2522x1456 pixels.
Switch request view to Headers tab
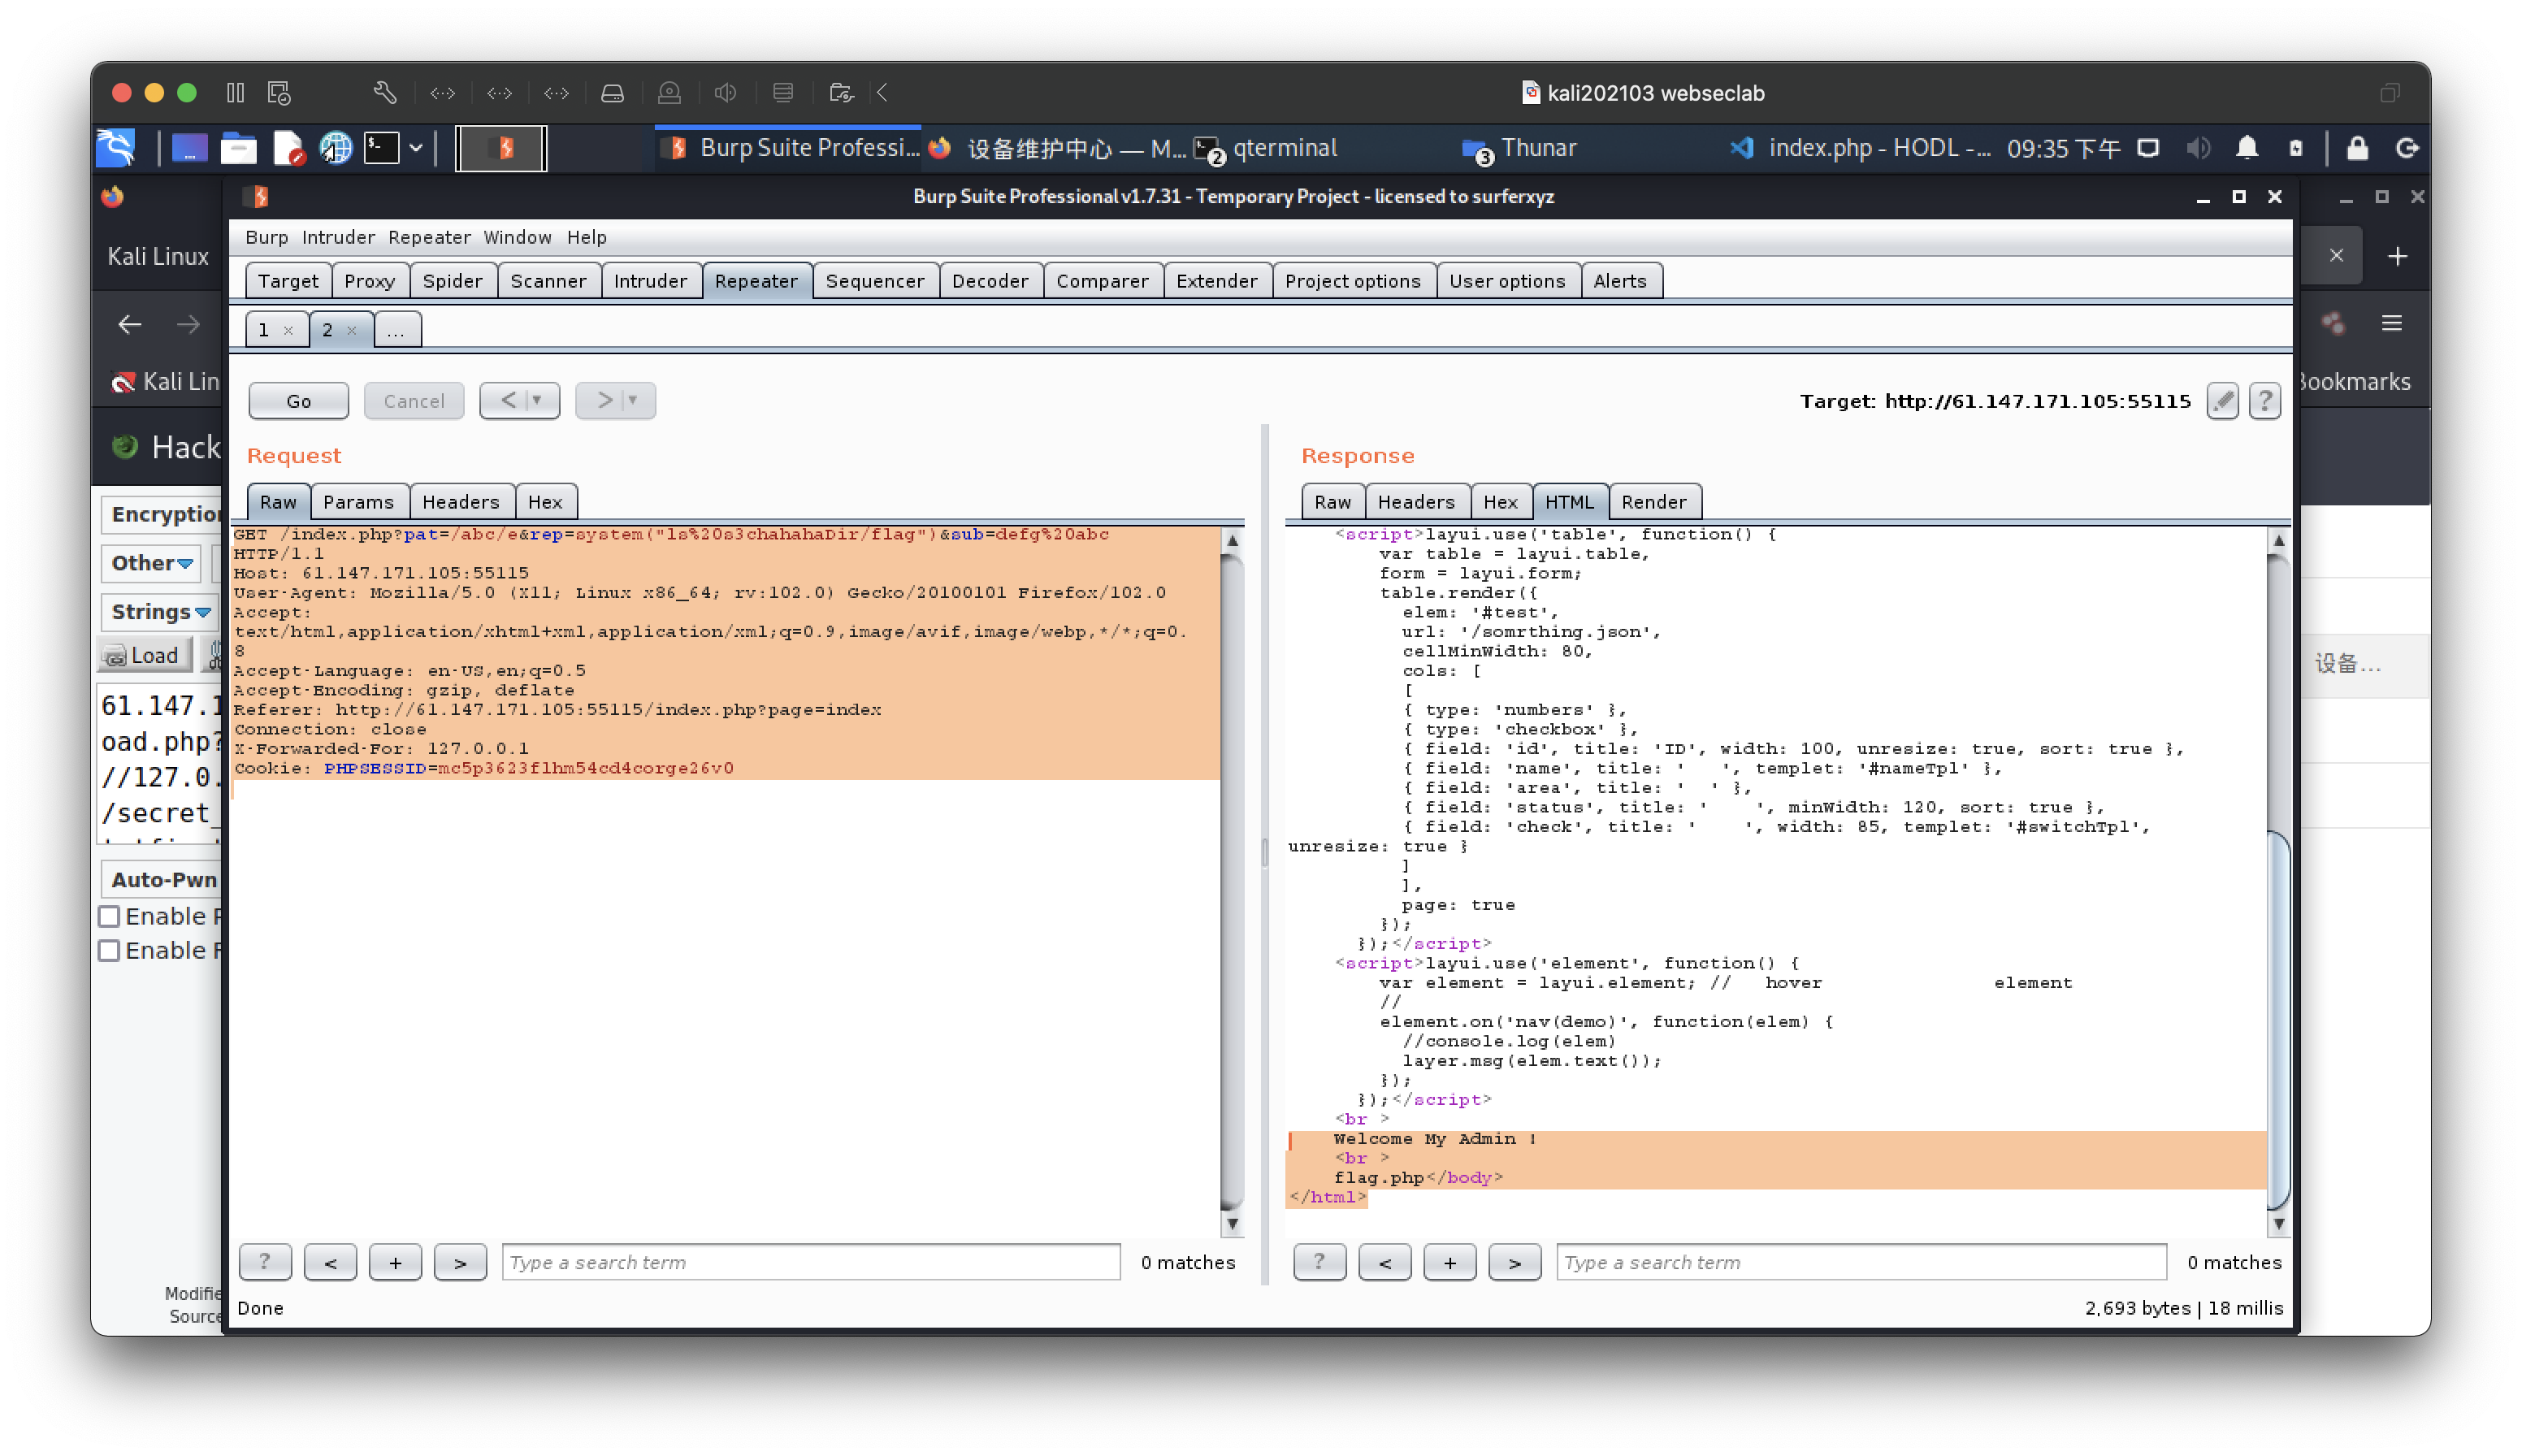click(460, 502)
